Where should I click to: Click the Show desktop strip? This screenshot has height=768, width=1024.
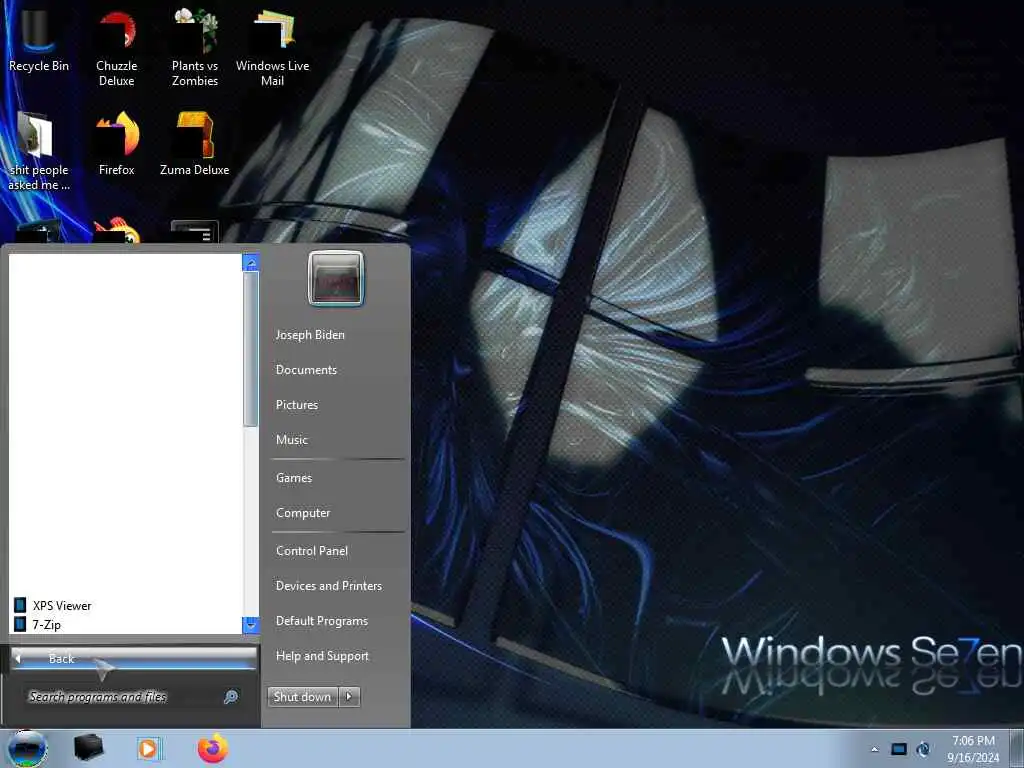(1017, 748)
